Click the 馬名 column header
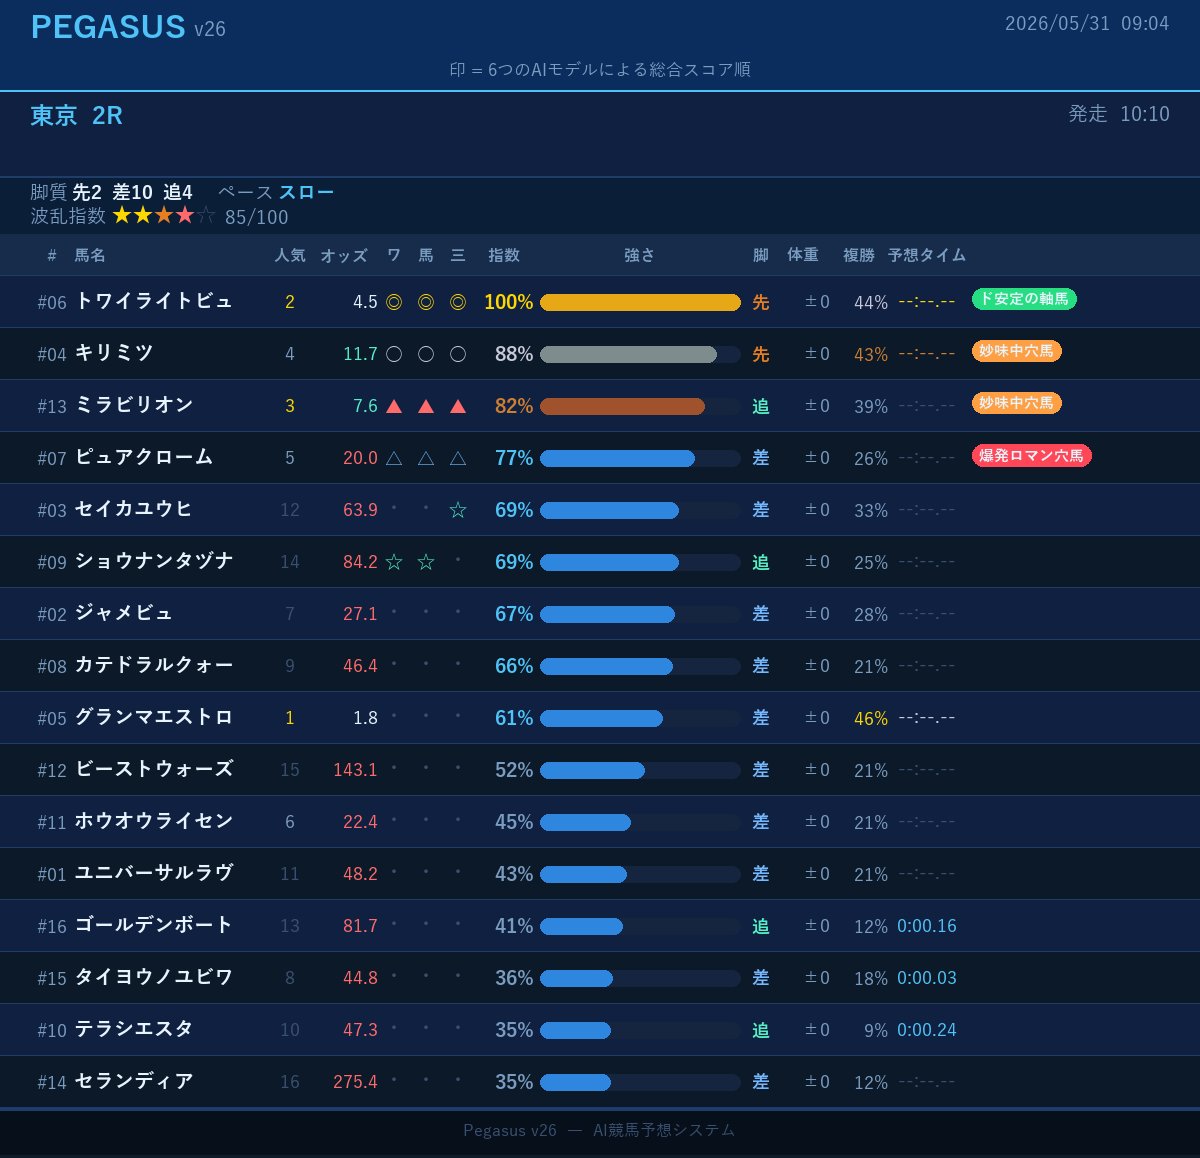 click(x=90, y=255)
